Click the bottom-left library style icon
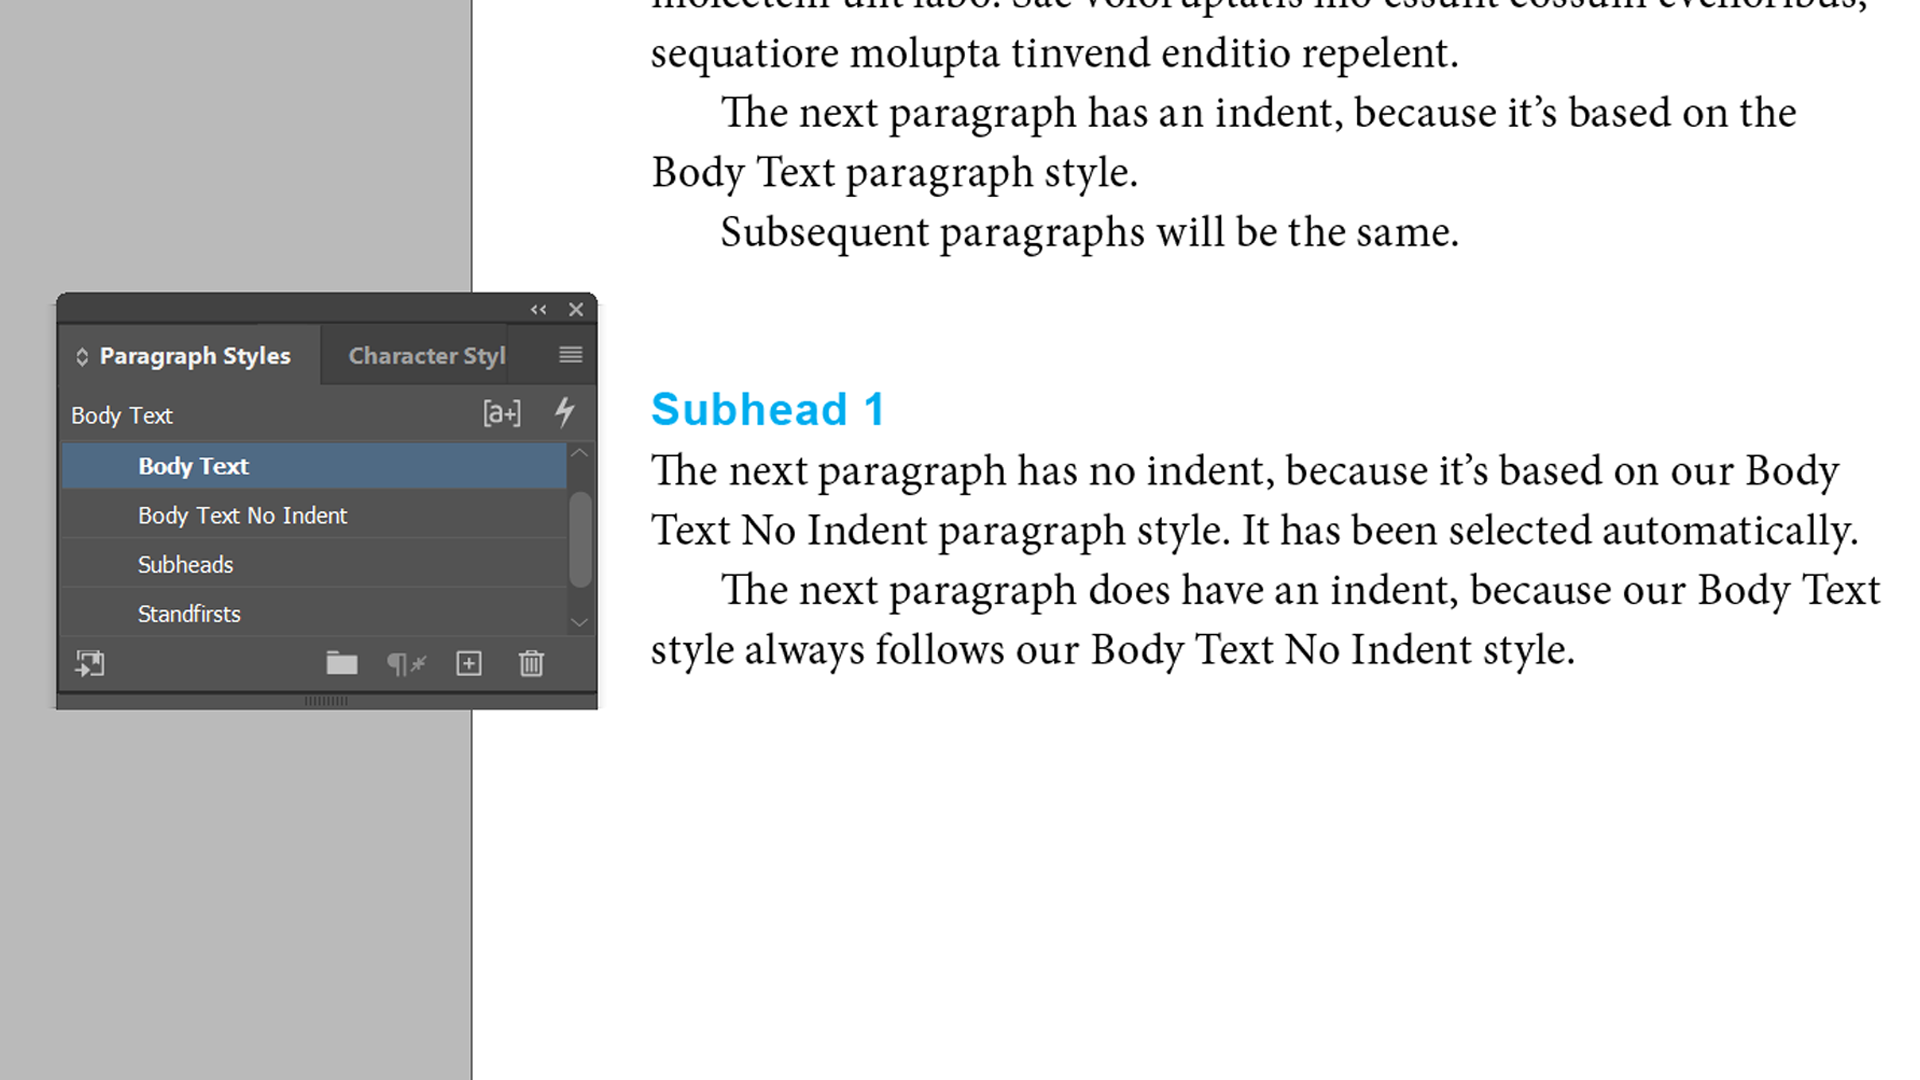This screenshot has height=1080, width=1920. 90,663
